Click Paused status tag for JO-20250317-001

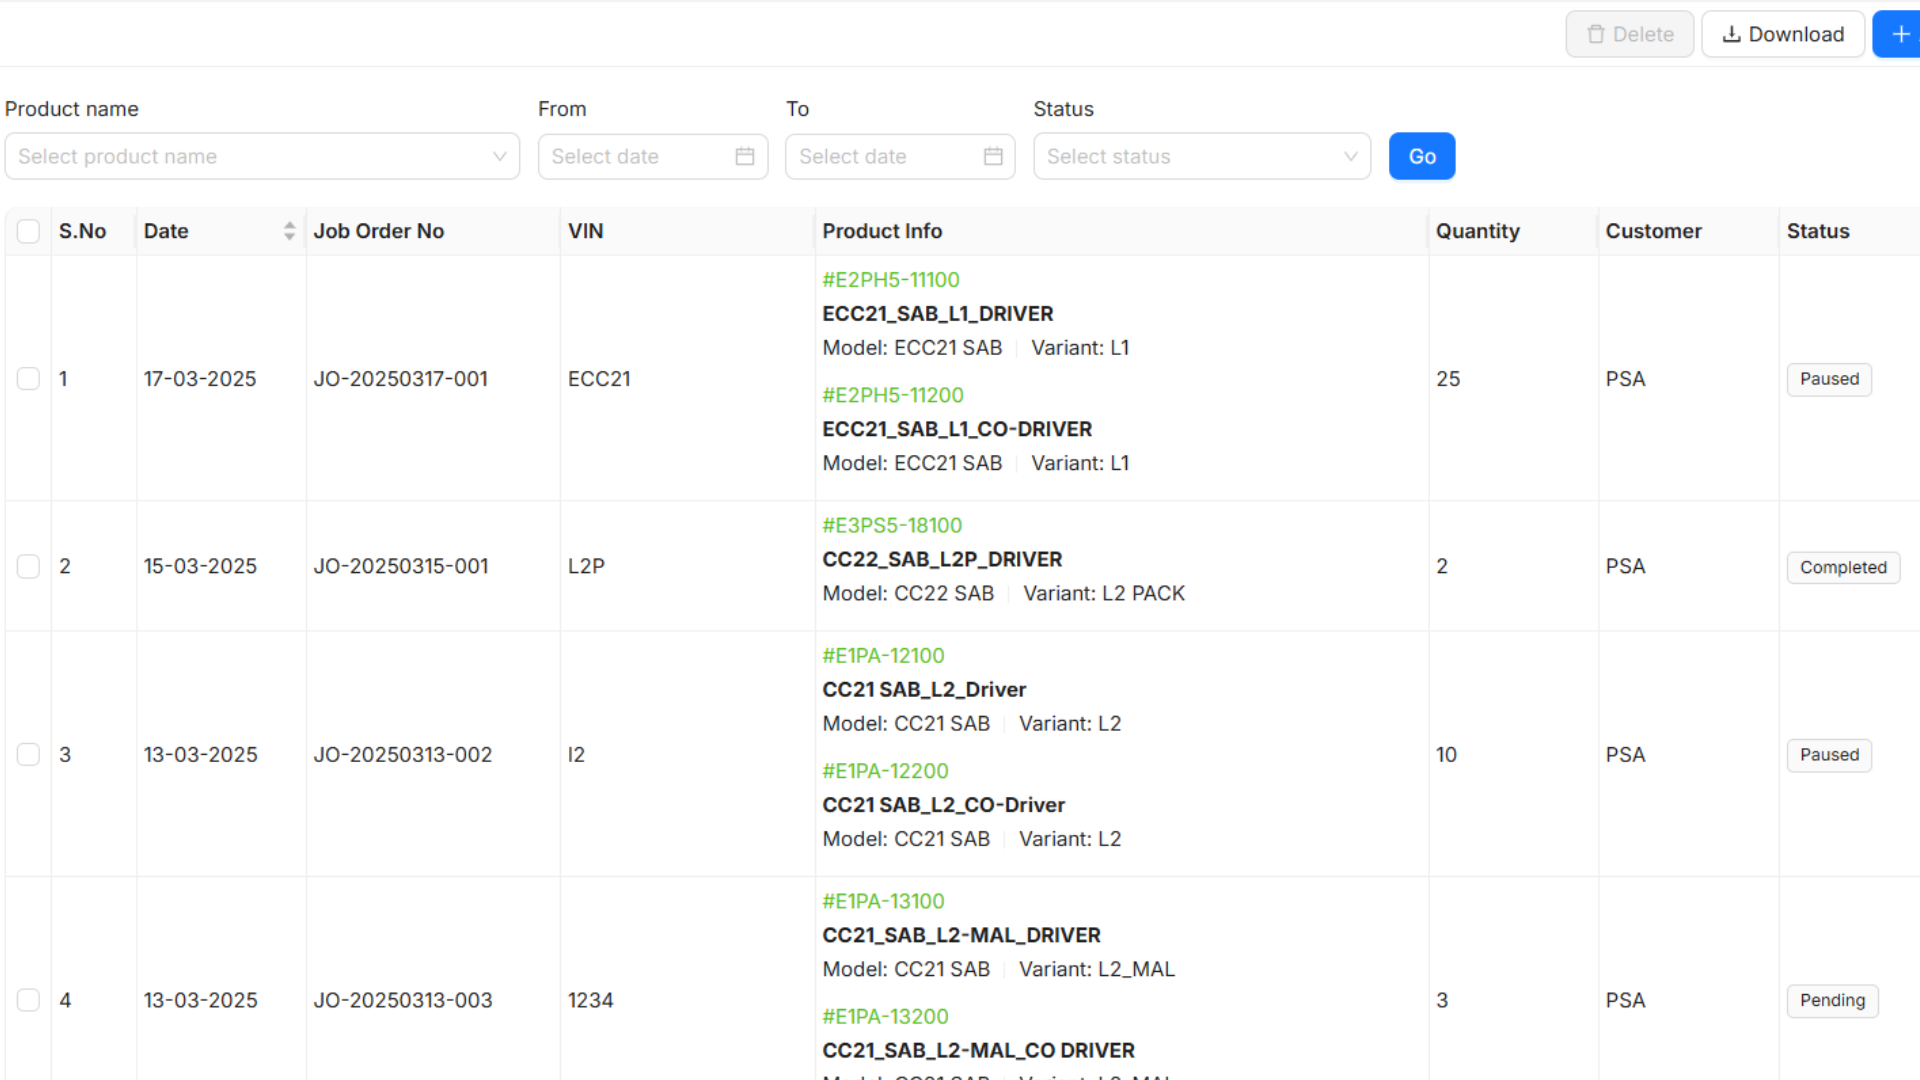[1828, 379]
